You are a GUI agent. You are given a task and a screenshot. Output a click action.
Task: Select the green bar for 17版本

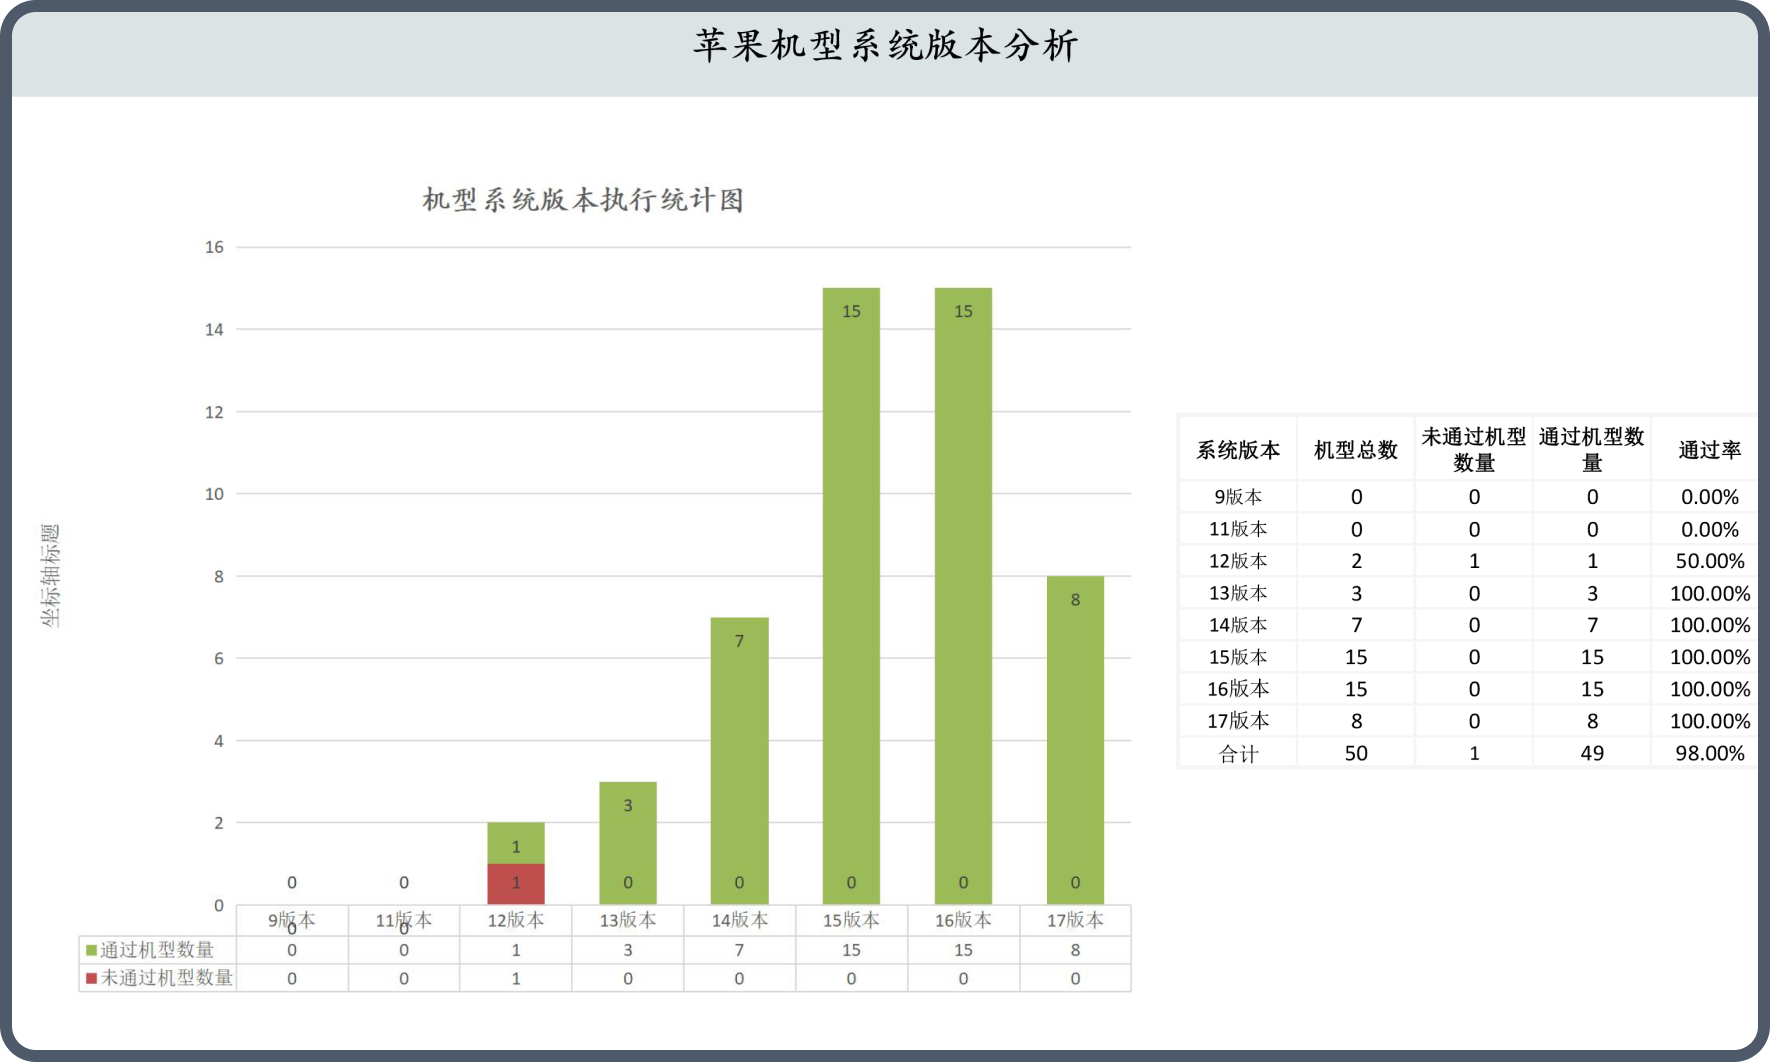[1075, 740]
